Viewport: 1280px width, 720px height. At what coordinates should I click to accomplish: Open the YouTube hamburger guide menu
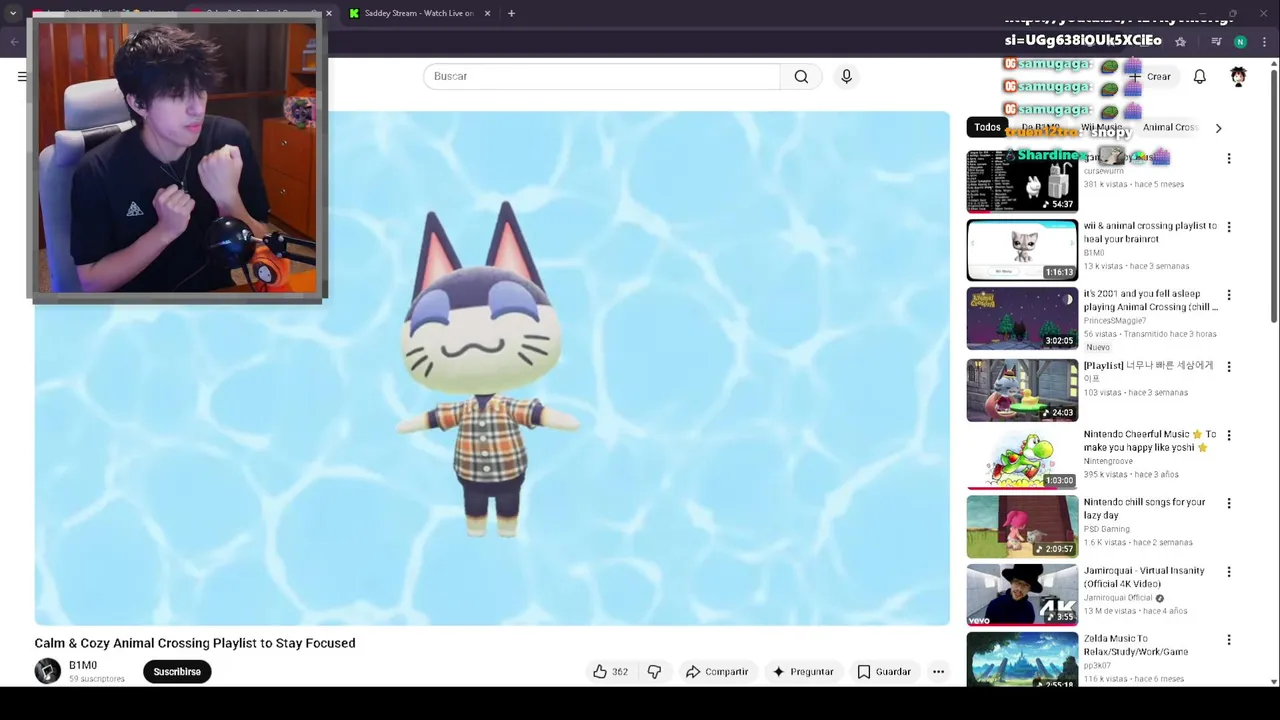(x=22, y=76)
